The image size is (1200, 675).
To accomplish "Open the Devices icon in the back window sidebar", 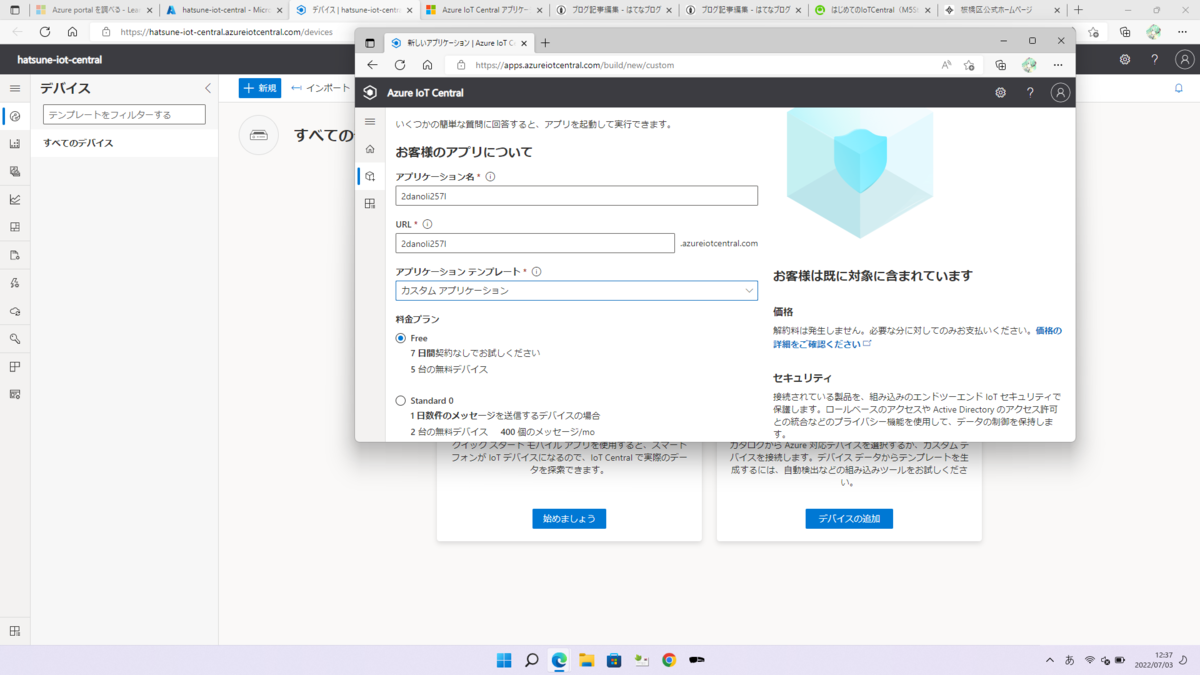I will [x=15, y=116].
